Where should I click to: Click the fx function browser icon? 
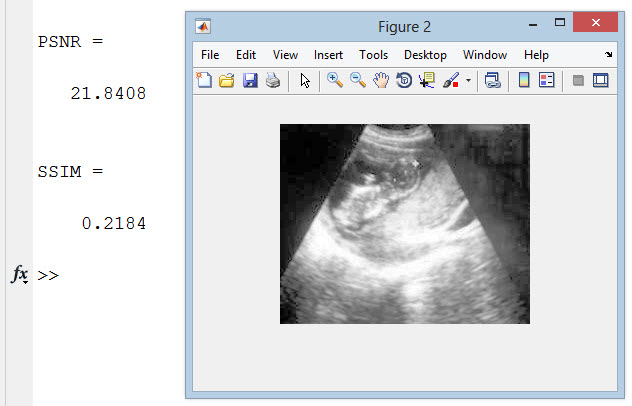[19, 275]
